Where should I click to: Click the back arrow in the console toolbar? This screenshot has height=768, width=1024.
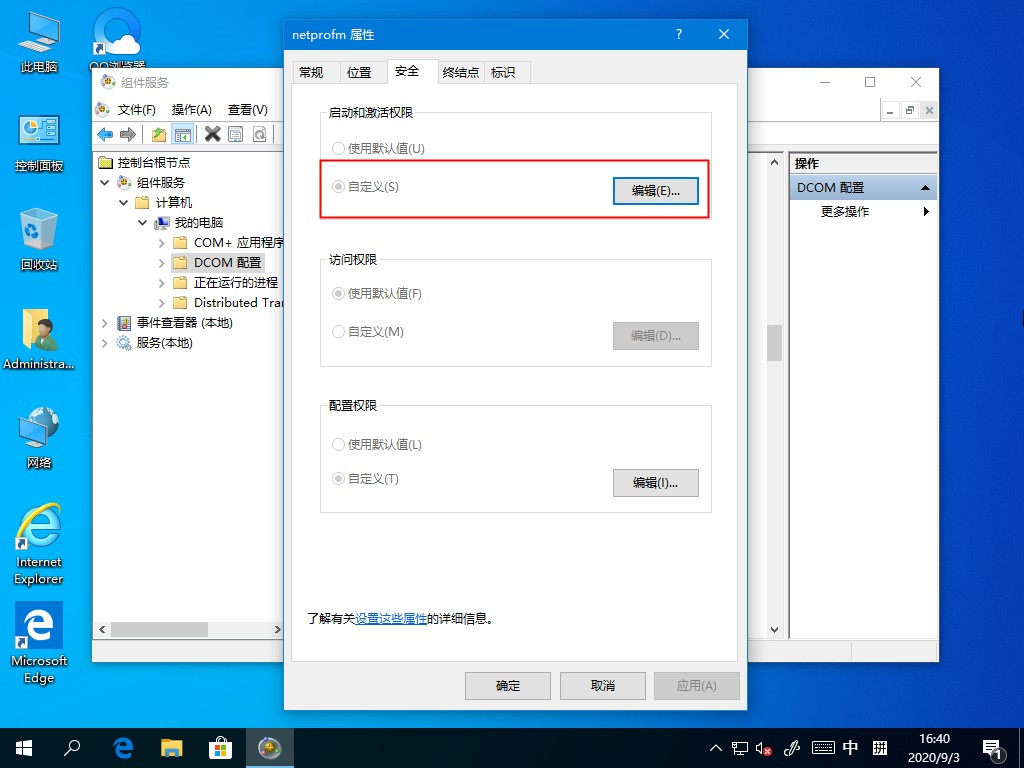coord(105,135)
